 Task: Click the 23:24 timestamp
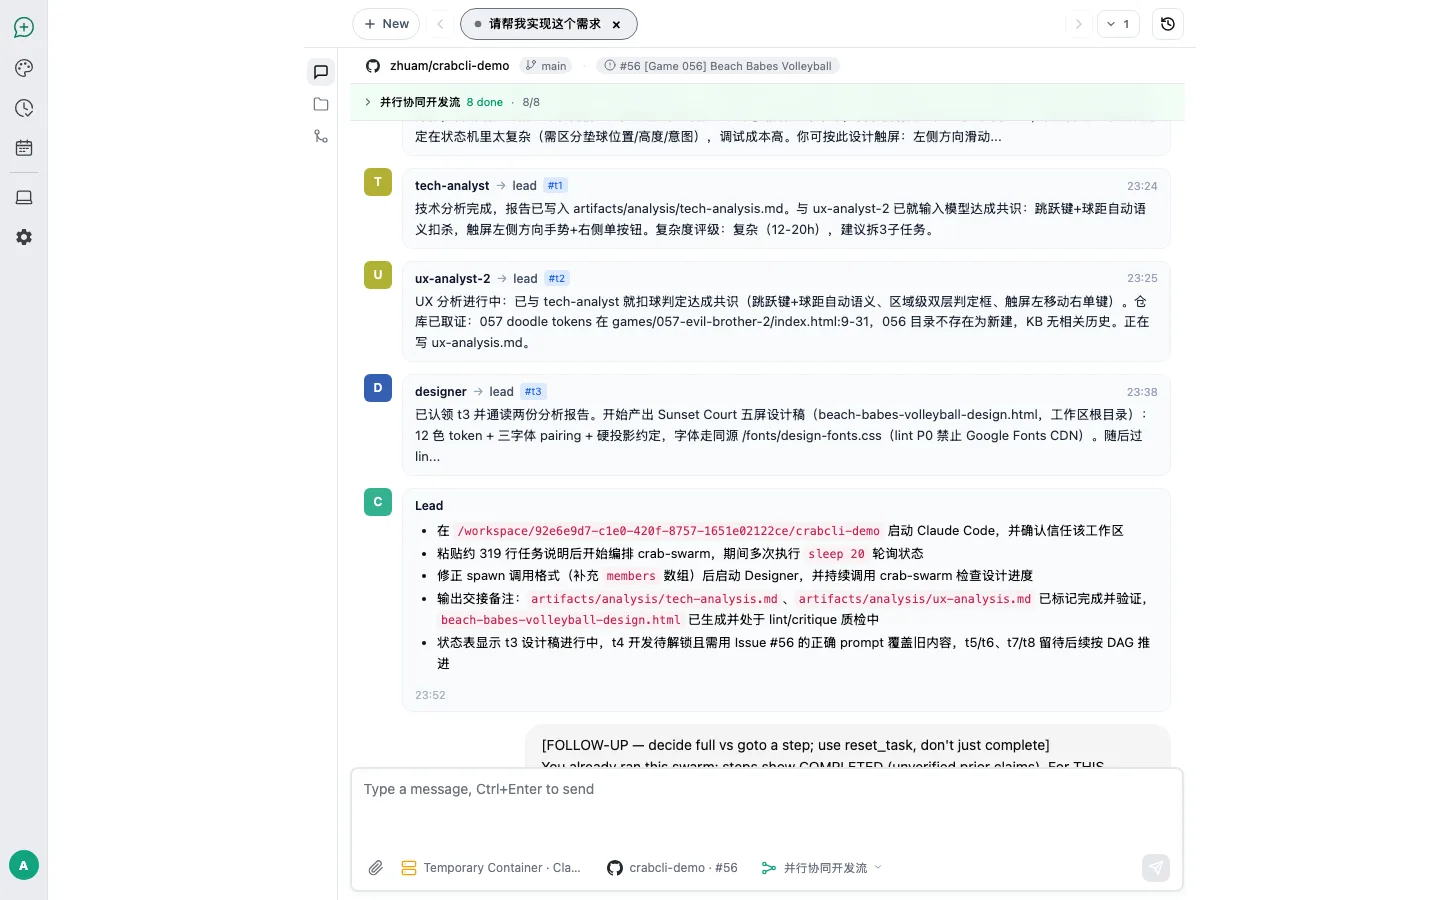tap(1142, 186)
